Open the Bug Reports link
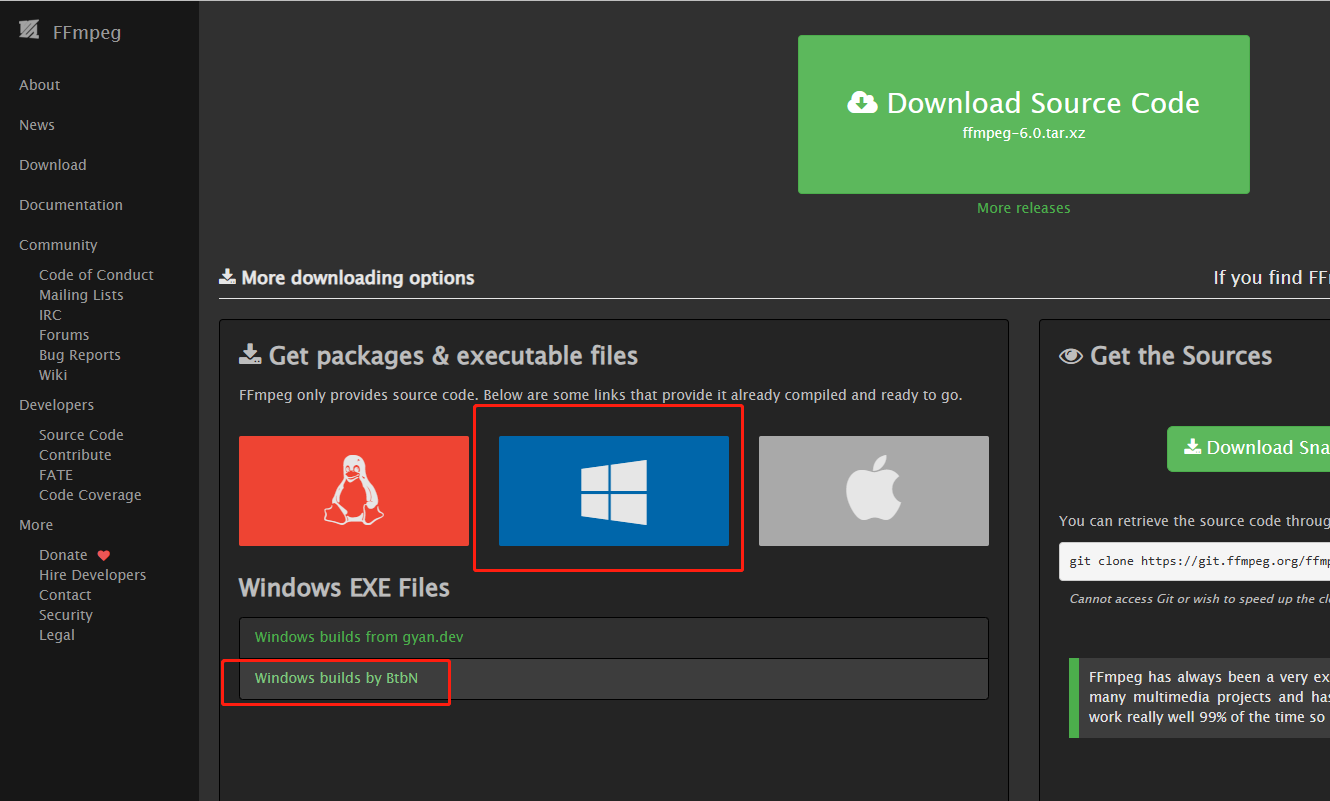The image size is (1330, 801). click(80, 355)
